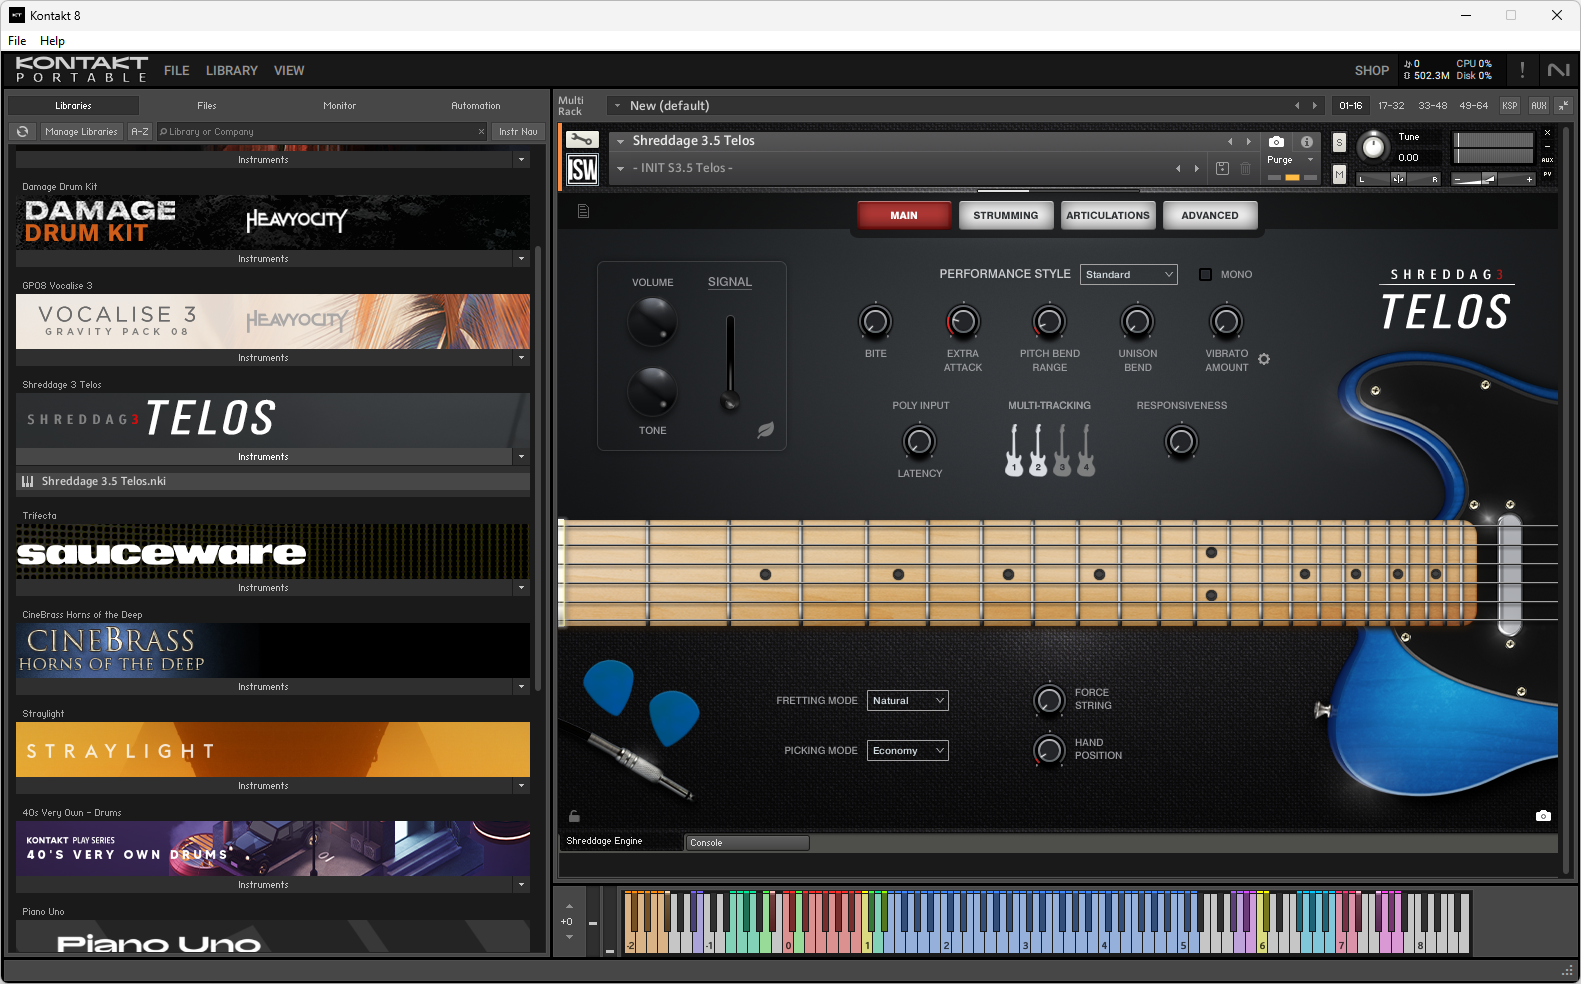Viewport: 1581px width, 984px height.
Task: Click the exclamation alert icon in top bar
Action: [1522, 70]
